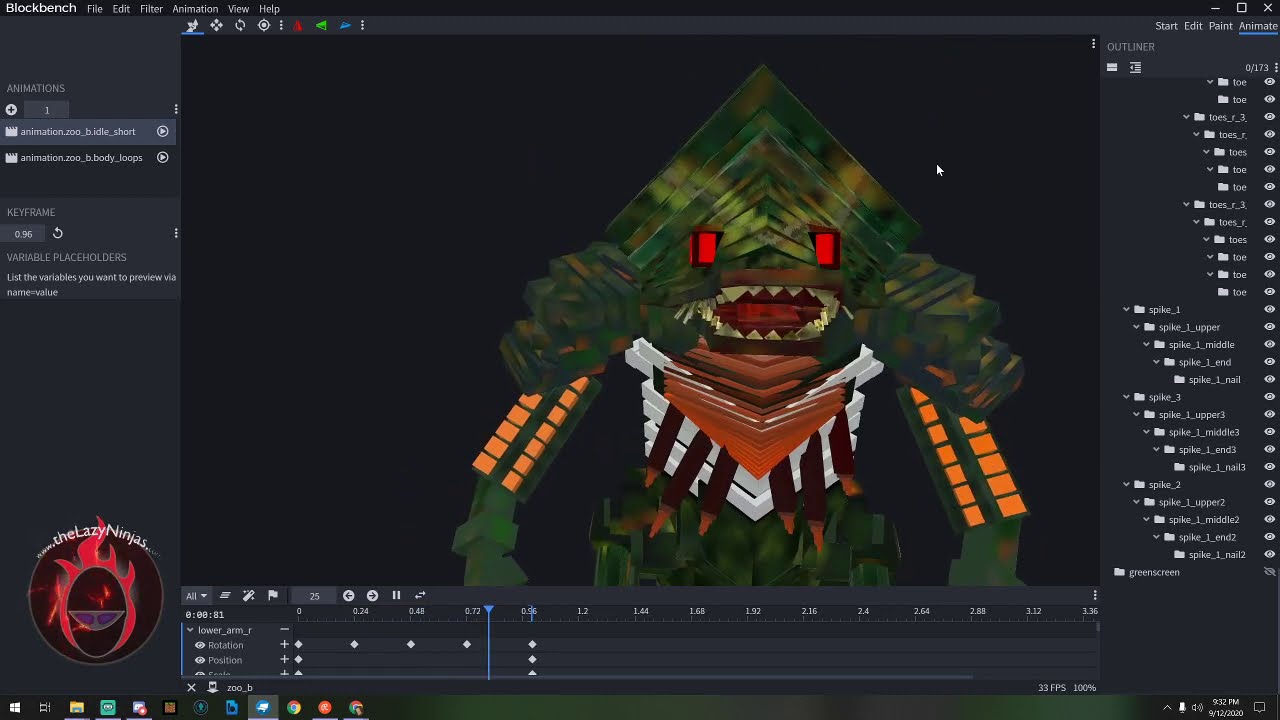Select the Rotate tool in the top toolbar
The width and height of the screenshot is (1280, 720).
point(240,25)
